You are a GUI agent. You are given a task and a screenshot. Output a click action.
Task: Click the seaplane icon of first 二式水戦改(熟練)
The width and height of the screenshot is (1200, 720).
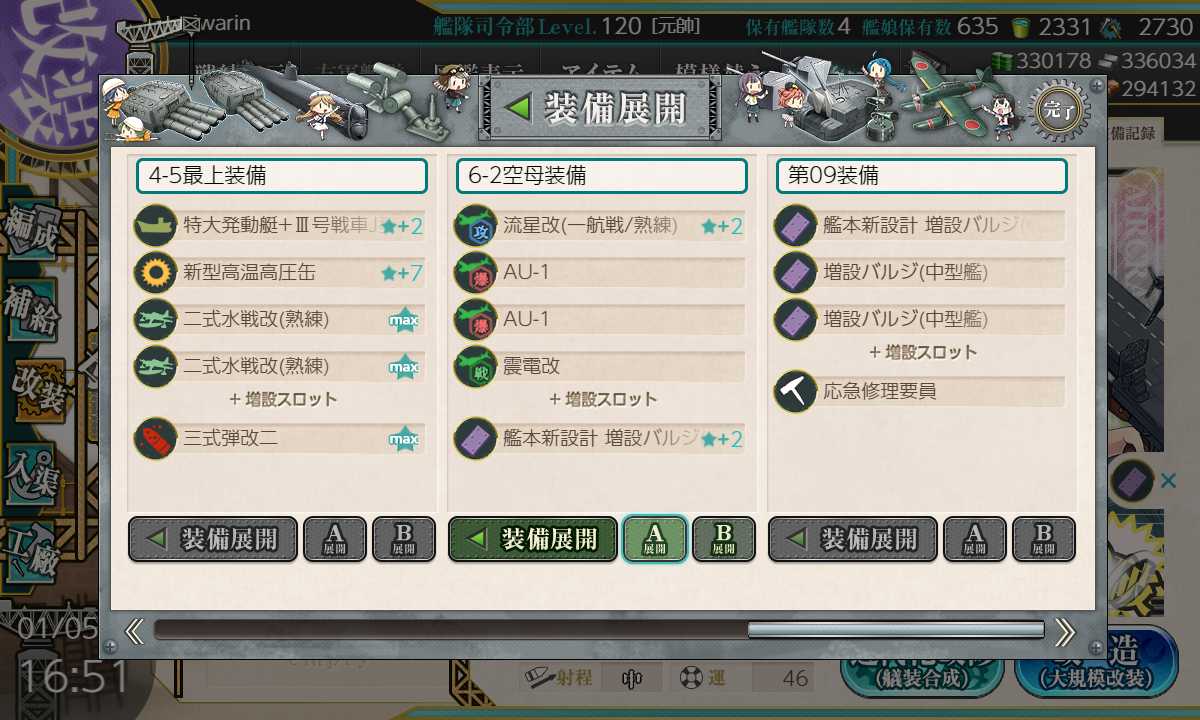point(155,319)
